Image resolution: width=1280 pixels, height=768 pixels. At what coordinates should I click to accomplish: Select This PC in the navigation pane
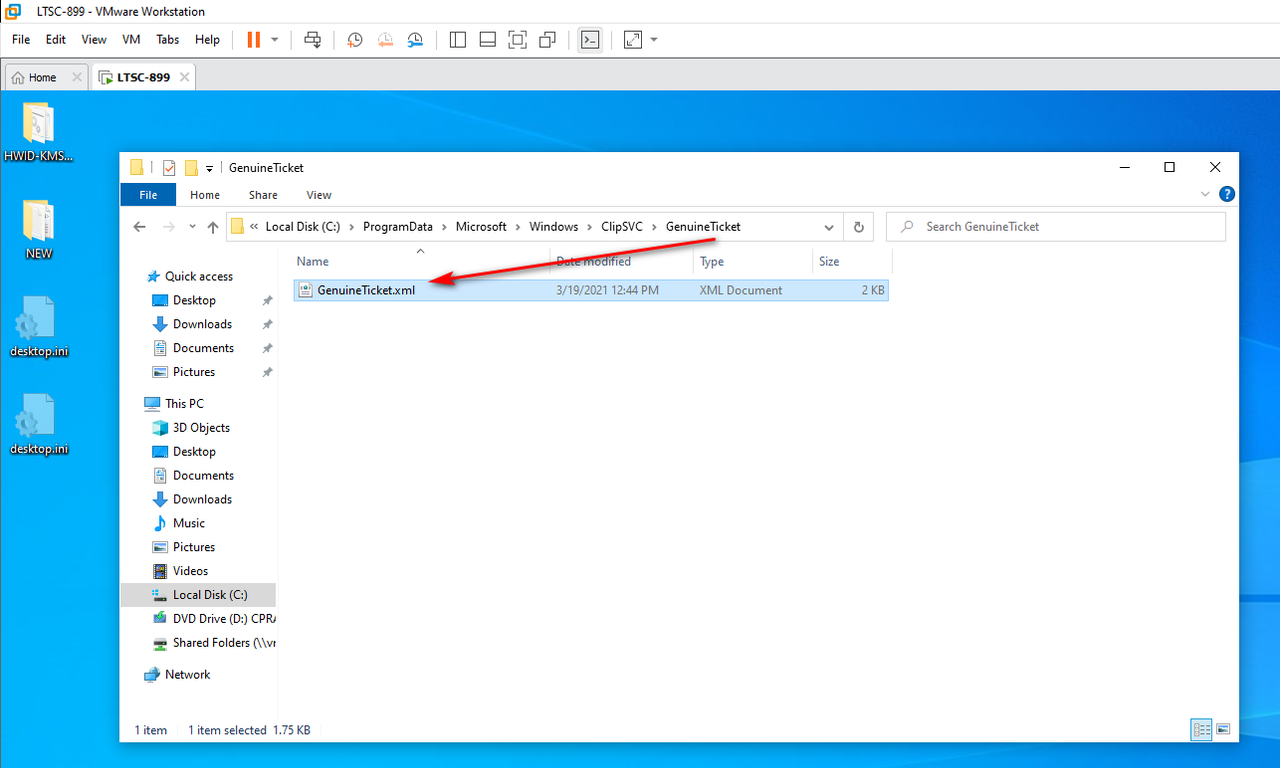[184, 403]
